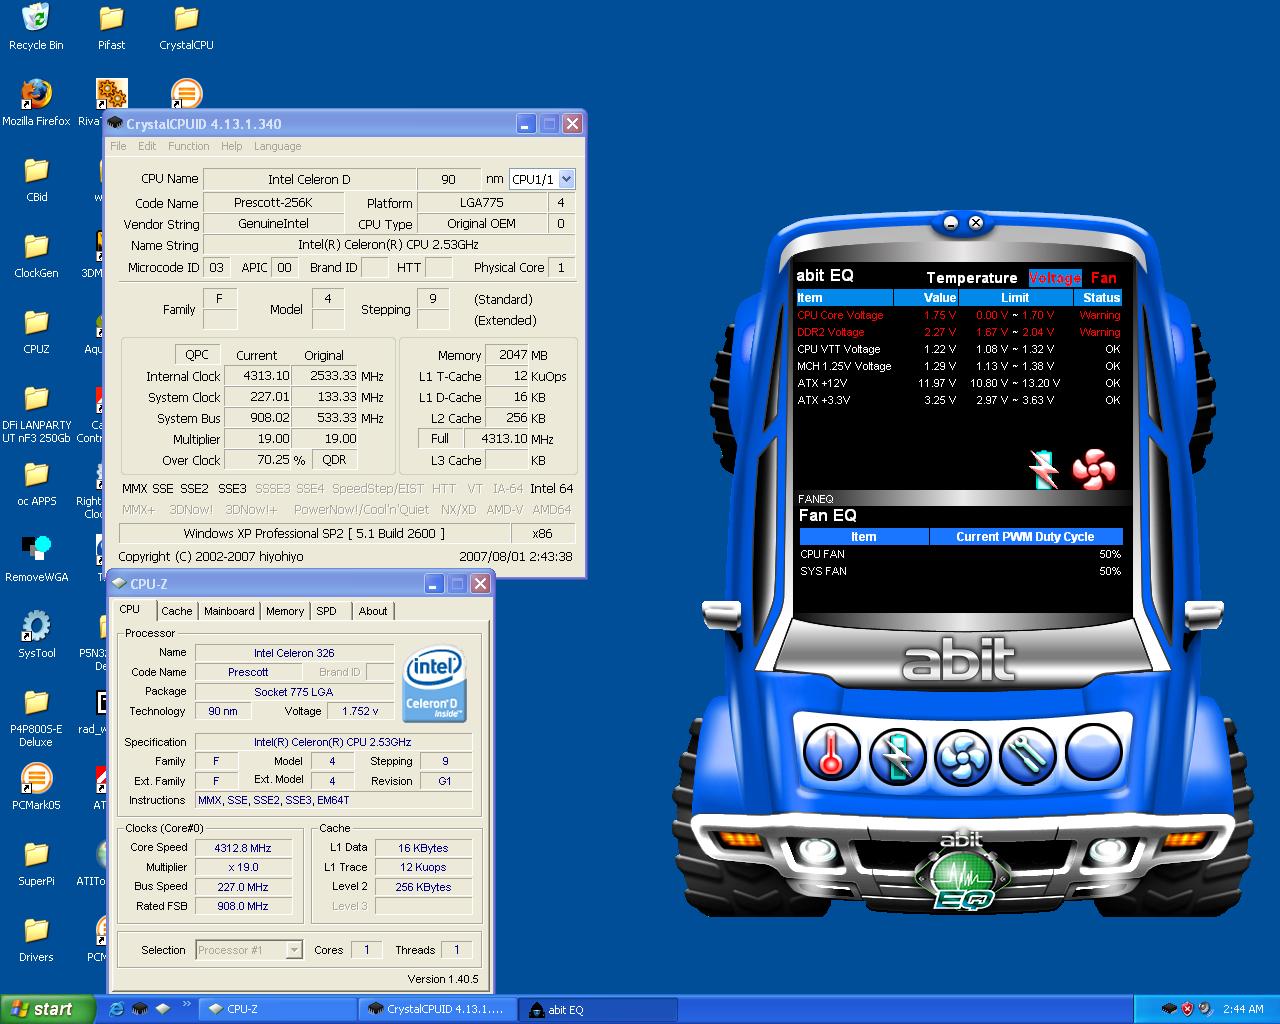Click the voltage battery icon in abit EQ panel
This screenshot has height=1024, width=1280.
click(1044, 469)
